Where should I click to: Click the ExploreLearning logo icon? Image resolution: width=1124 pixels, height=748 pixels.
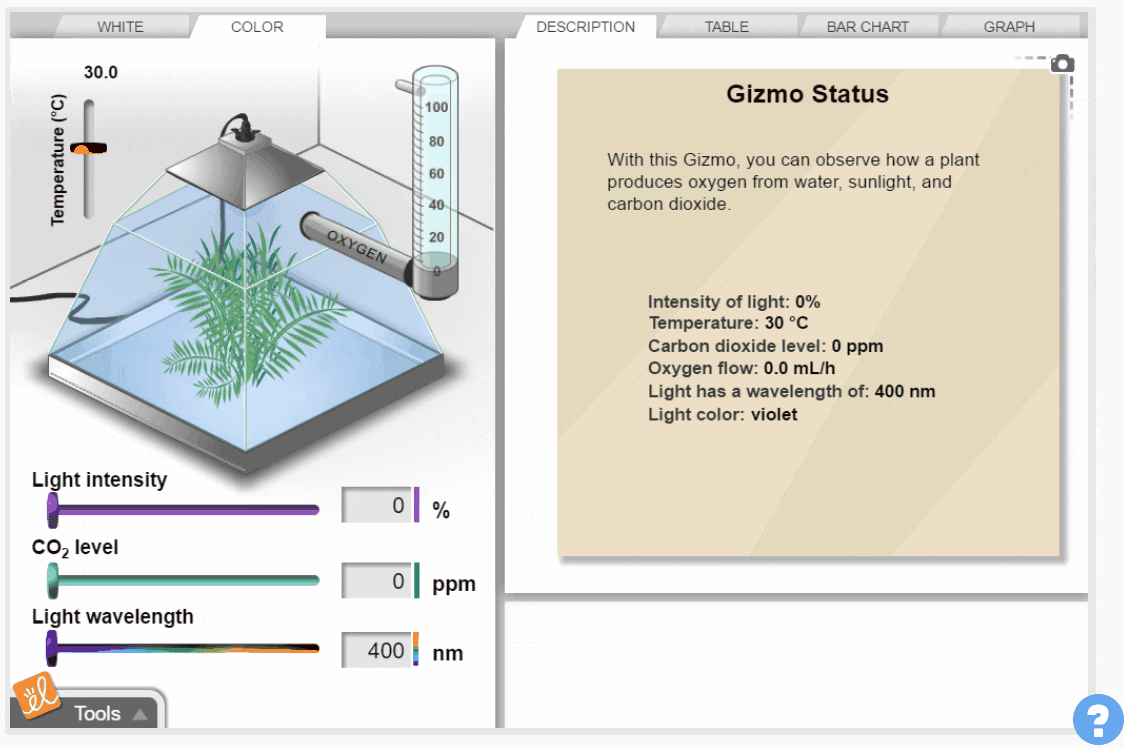pyautogui.click(x=35, y=699)
